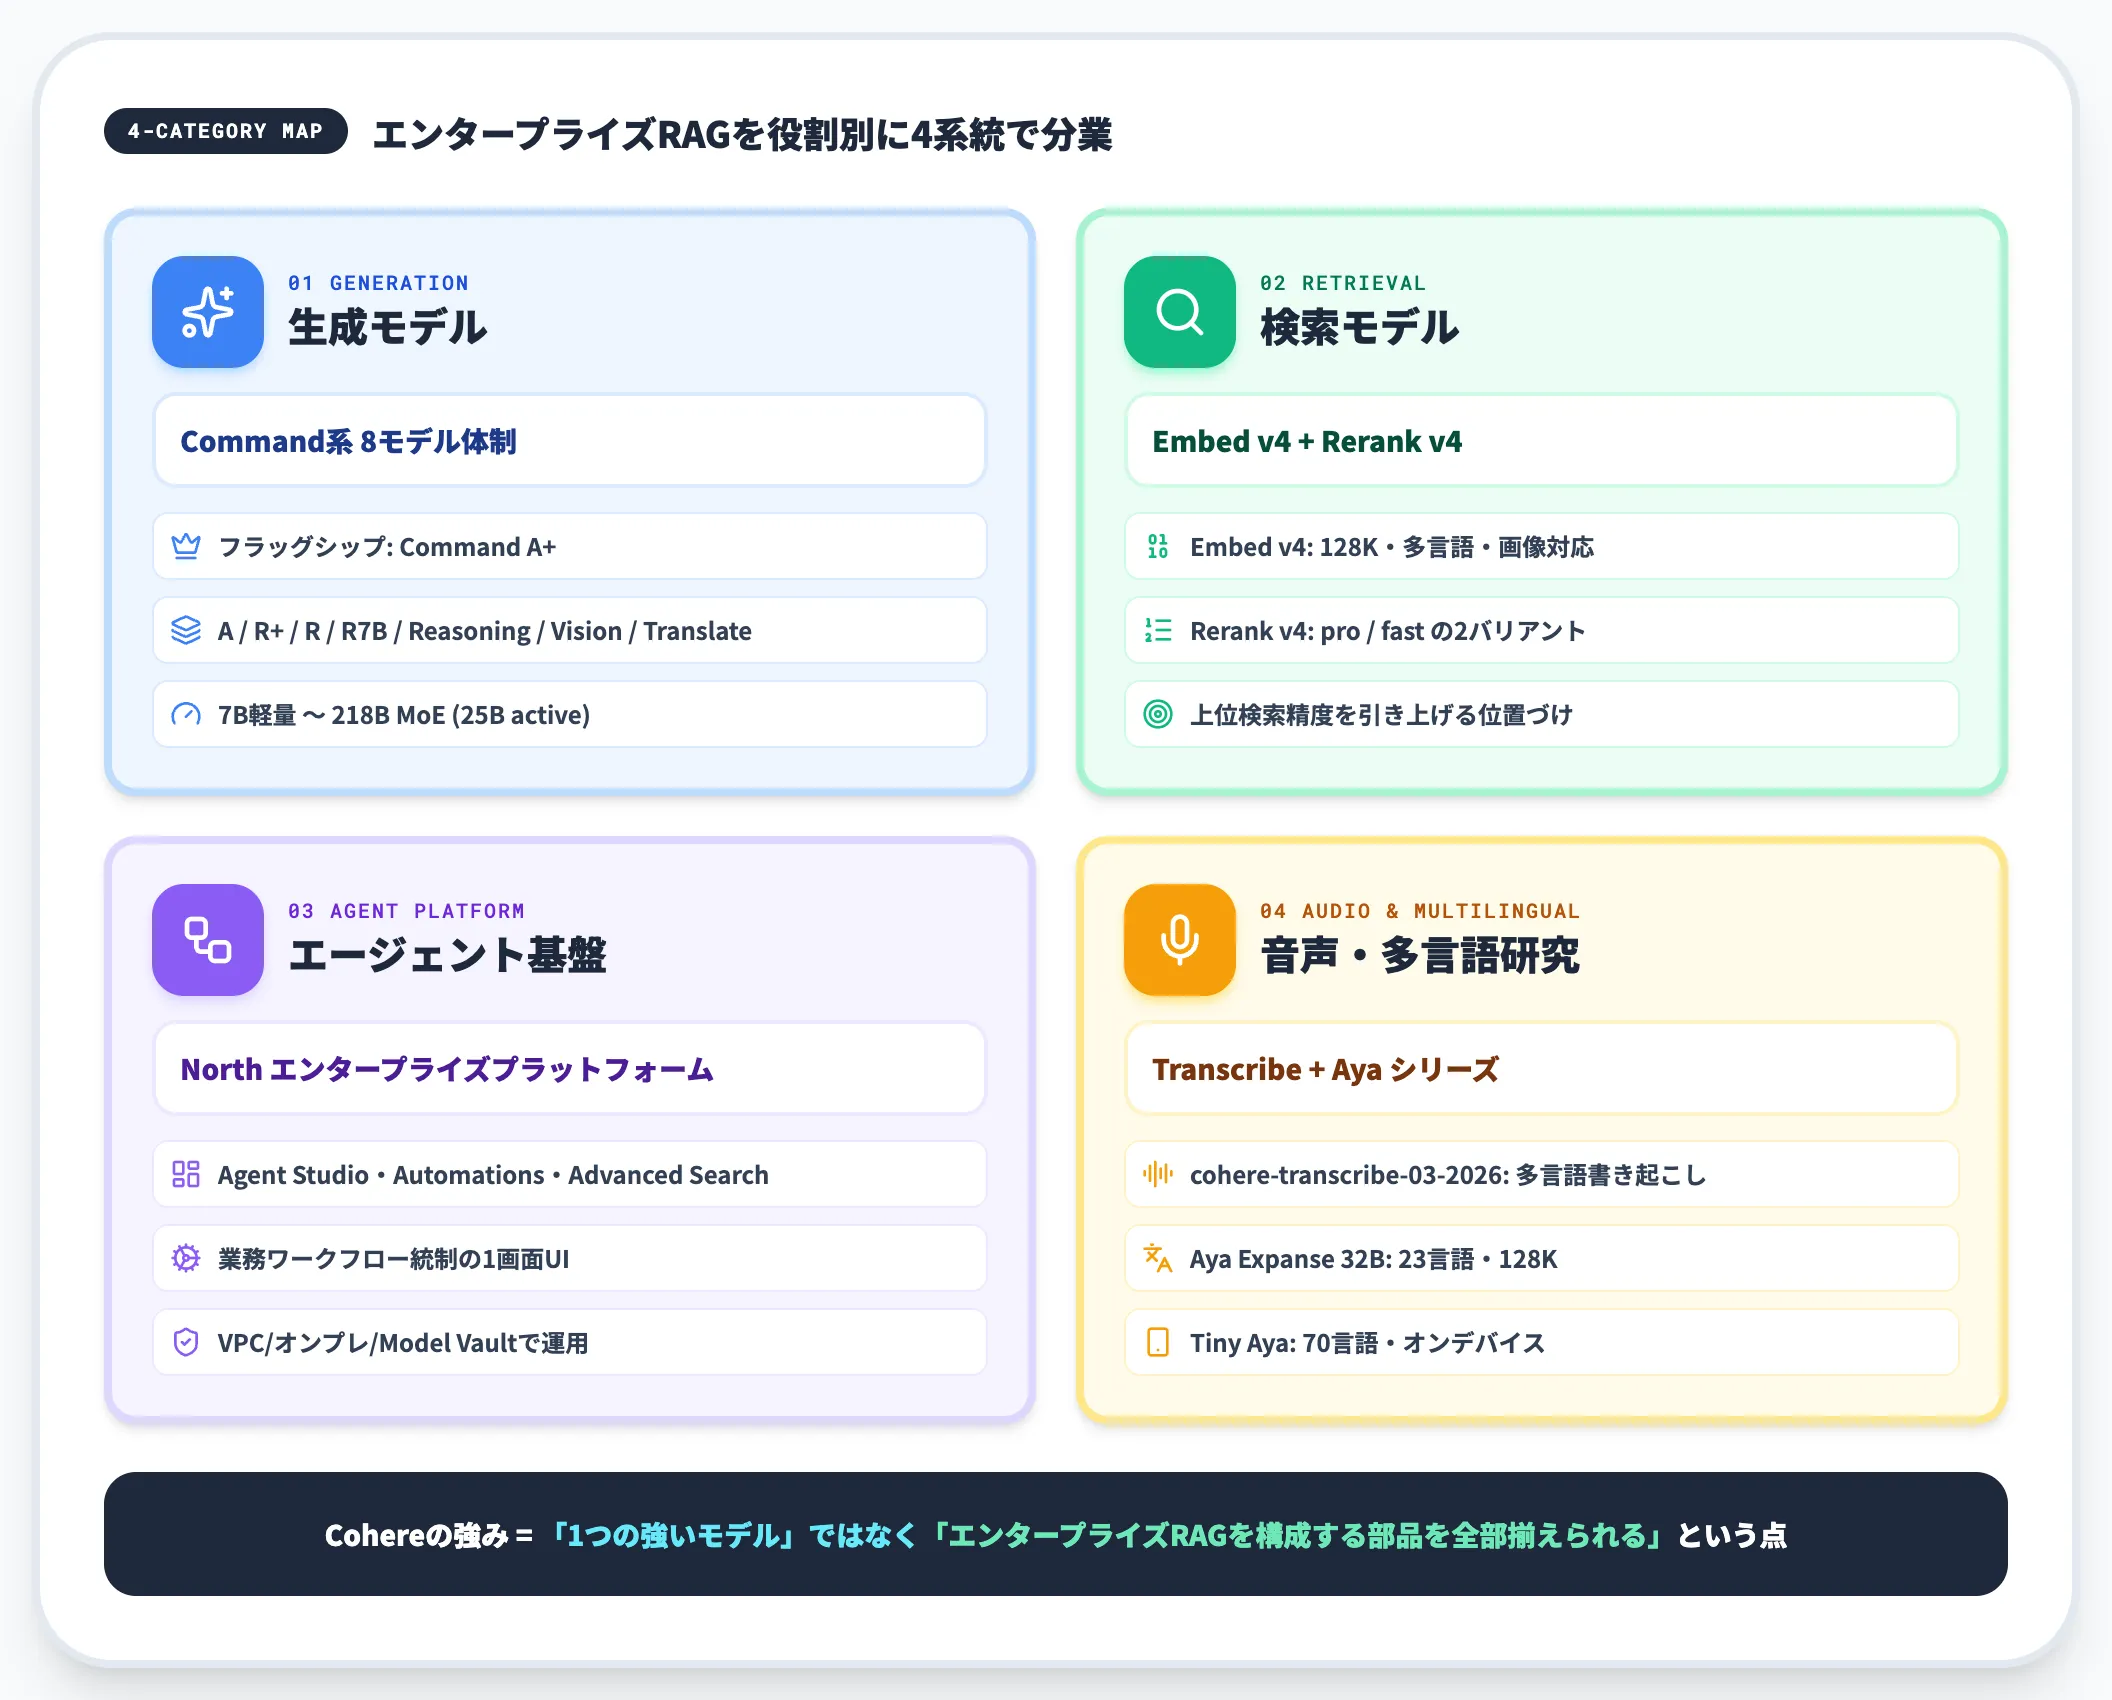Click the 業務ワークフロー統制の1画面UI row
The image size is (2112, 1700).
coord(570,1258)
